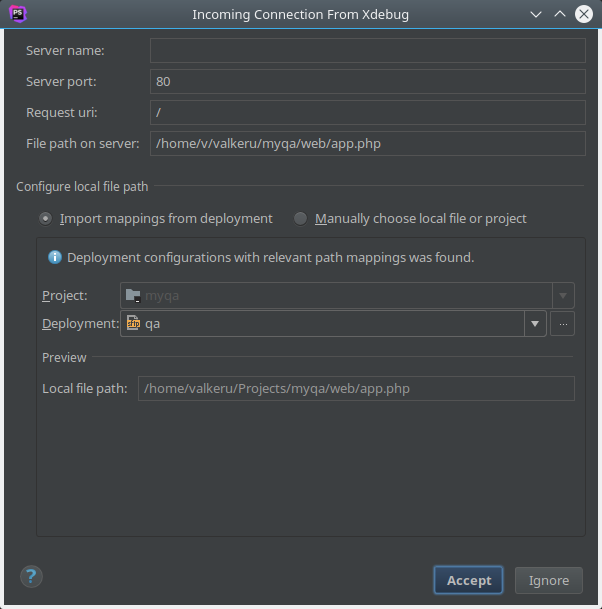
Task: Click the Server name input field
Action: pos(367,51)
